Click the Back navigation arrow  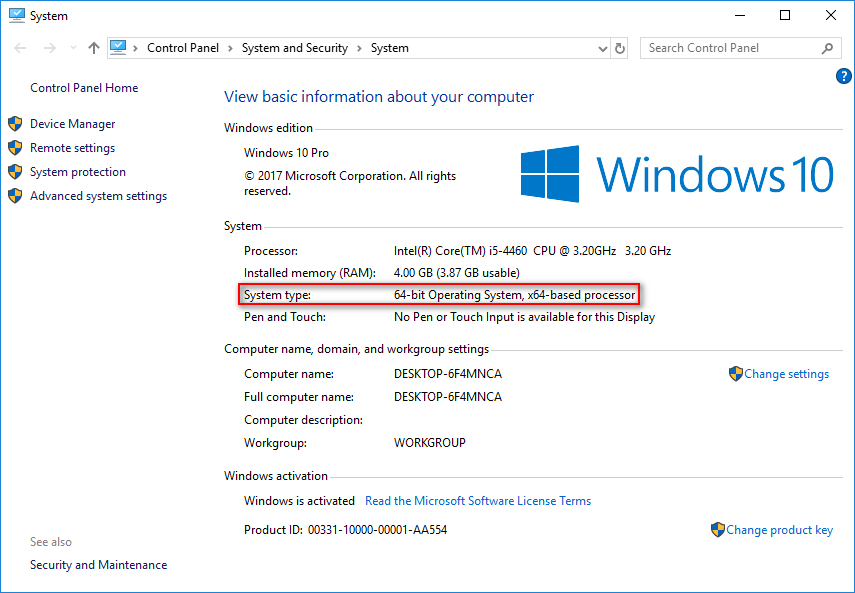click(20, 48)
